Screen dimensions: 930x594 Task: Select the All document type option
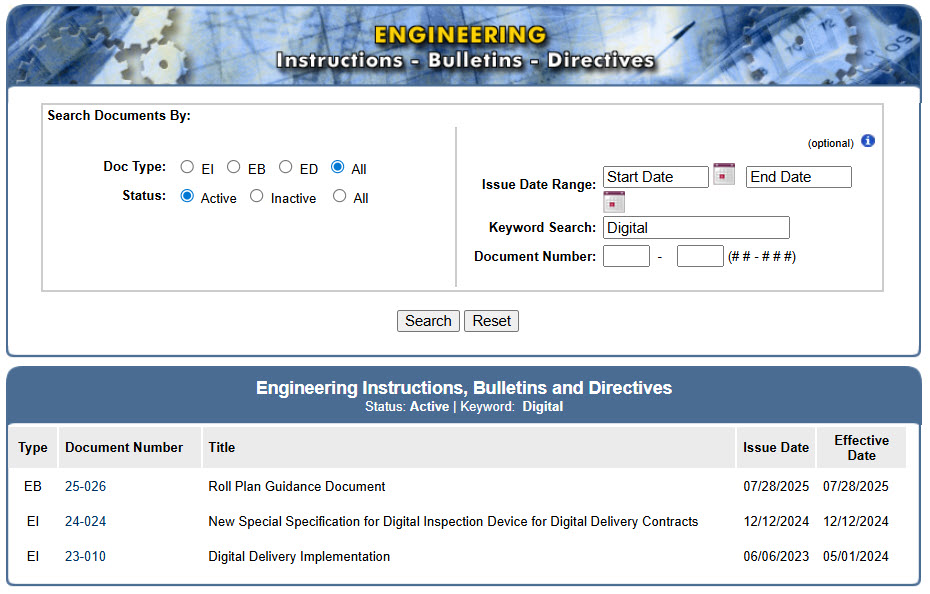pyautogui.click(x=337, y=167)
